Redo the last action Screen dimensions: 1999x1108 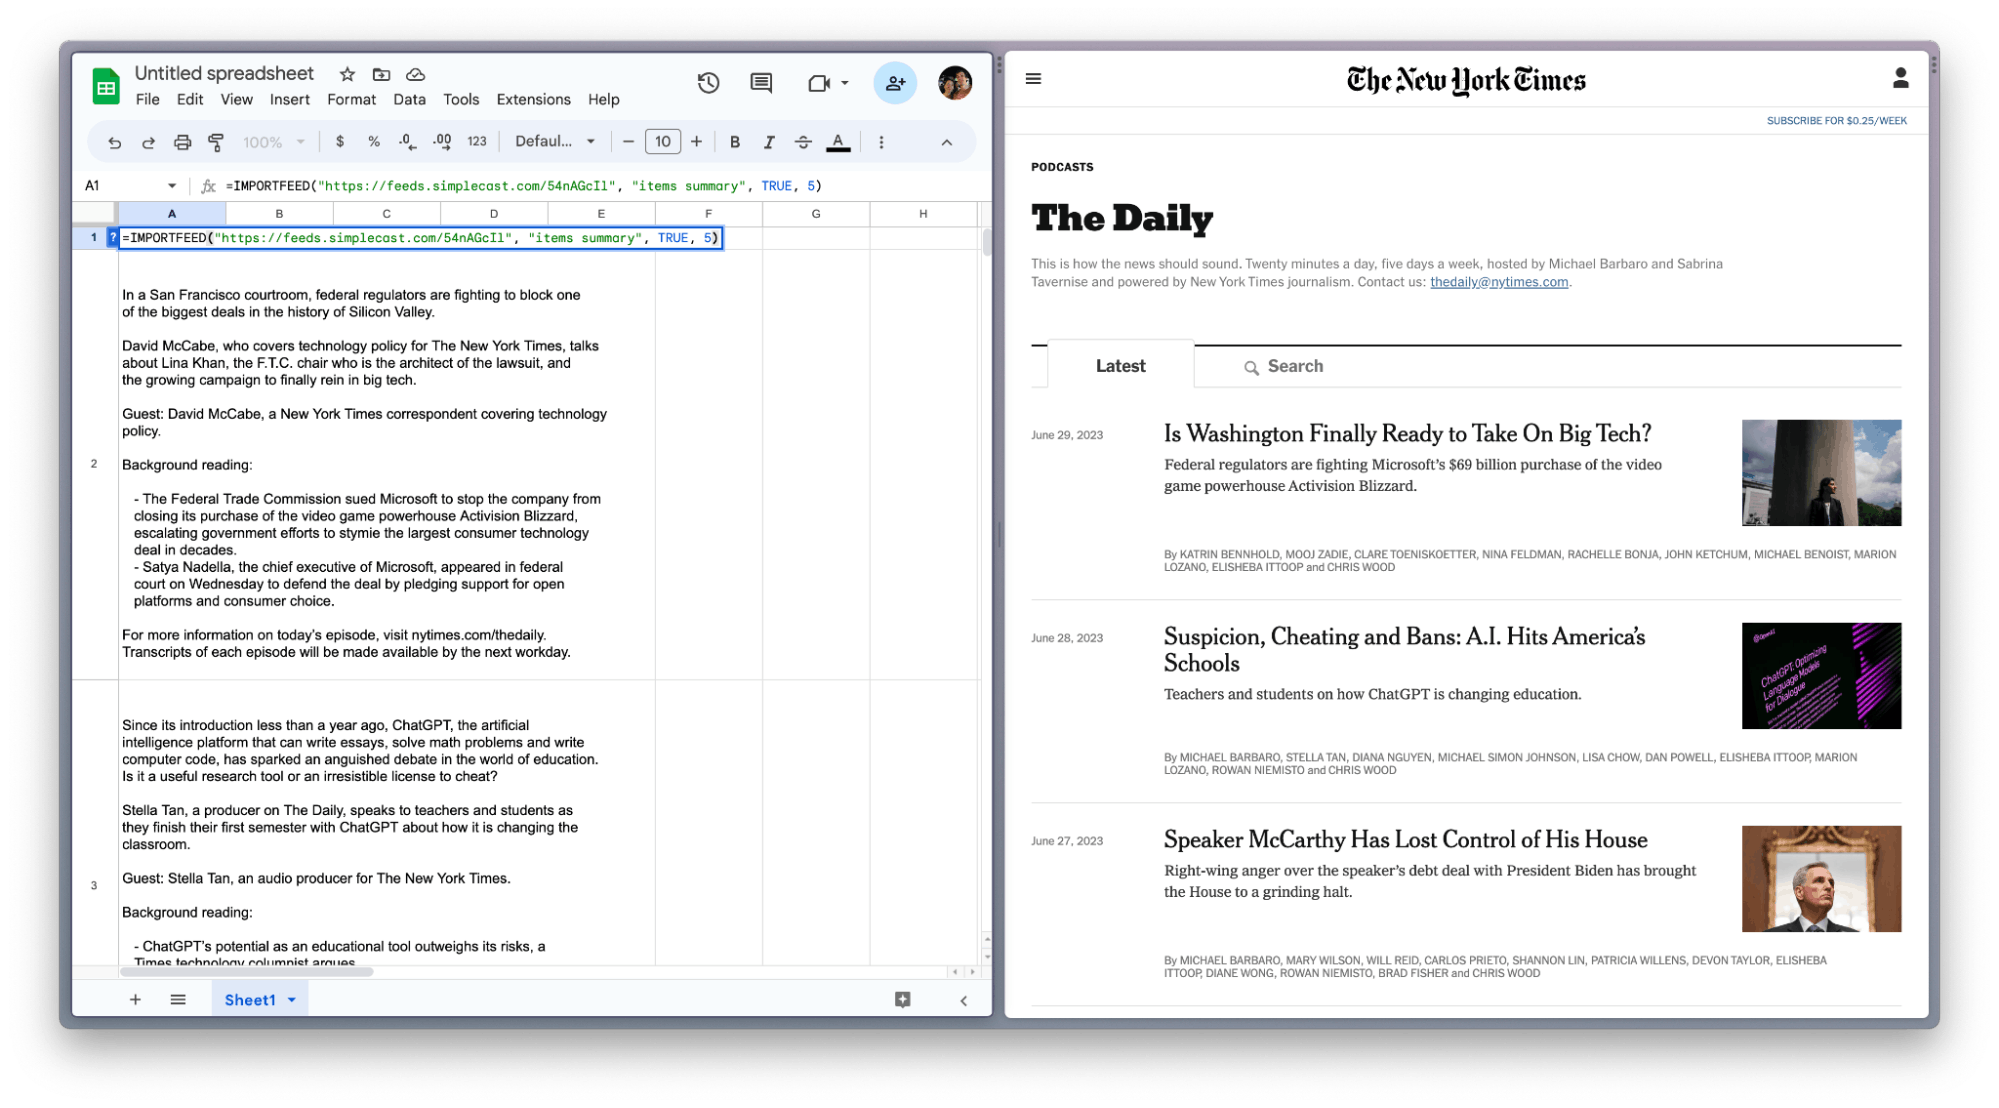pos(148,142)
